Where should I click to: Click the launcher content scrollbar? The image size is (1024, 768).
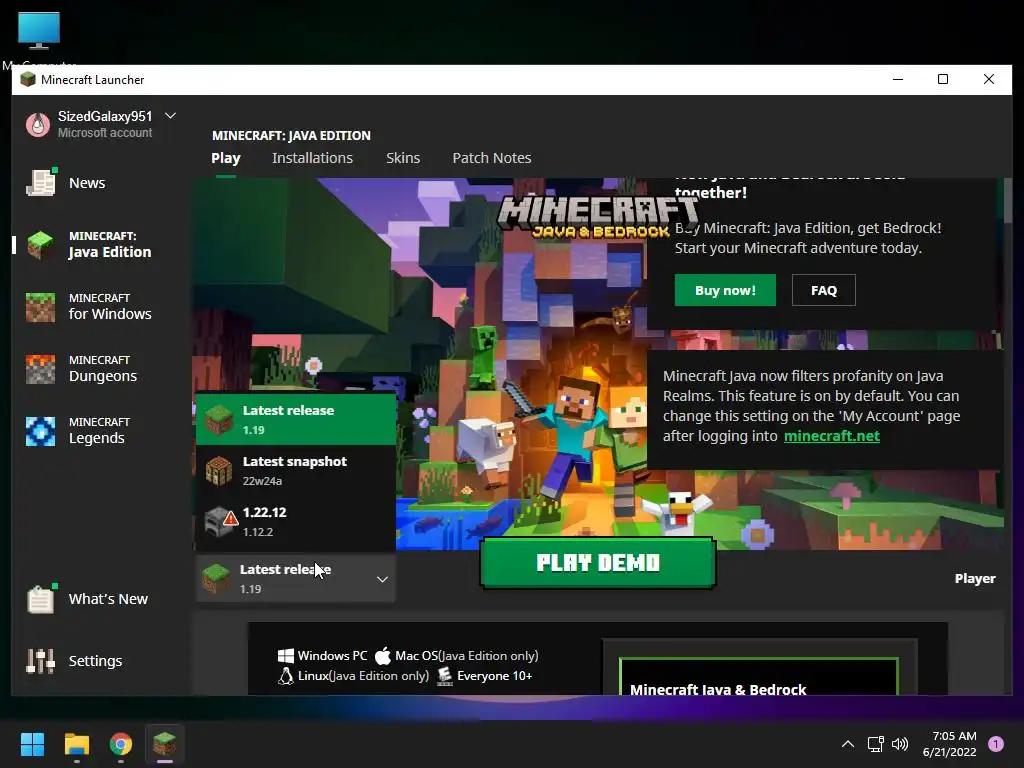1008,200
